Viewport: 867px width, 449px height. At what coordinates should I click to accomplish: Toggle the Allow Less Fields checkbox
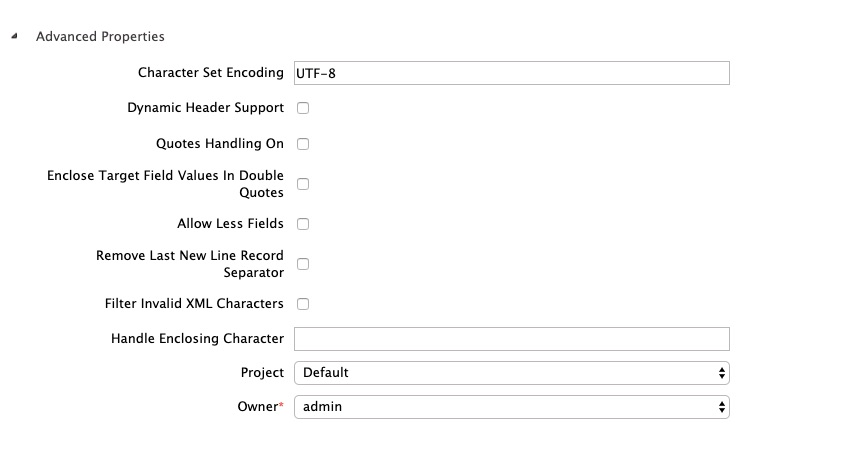(303, 224)
